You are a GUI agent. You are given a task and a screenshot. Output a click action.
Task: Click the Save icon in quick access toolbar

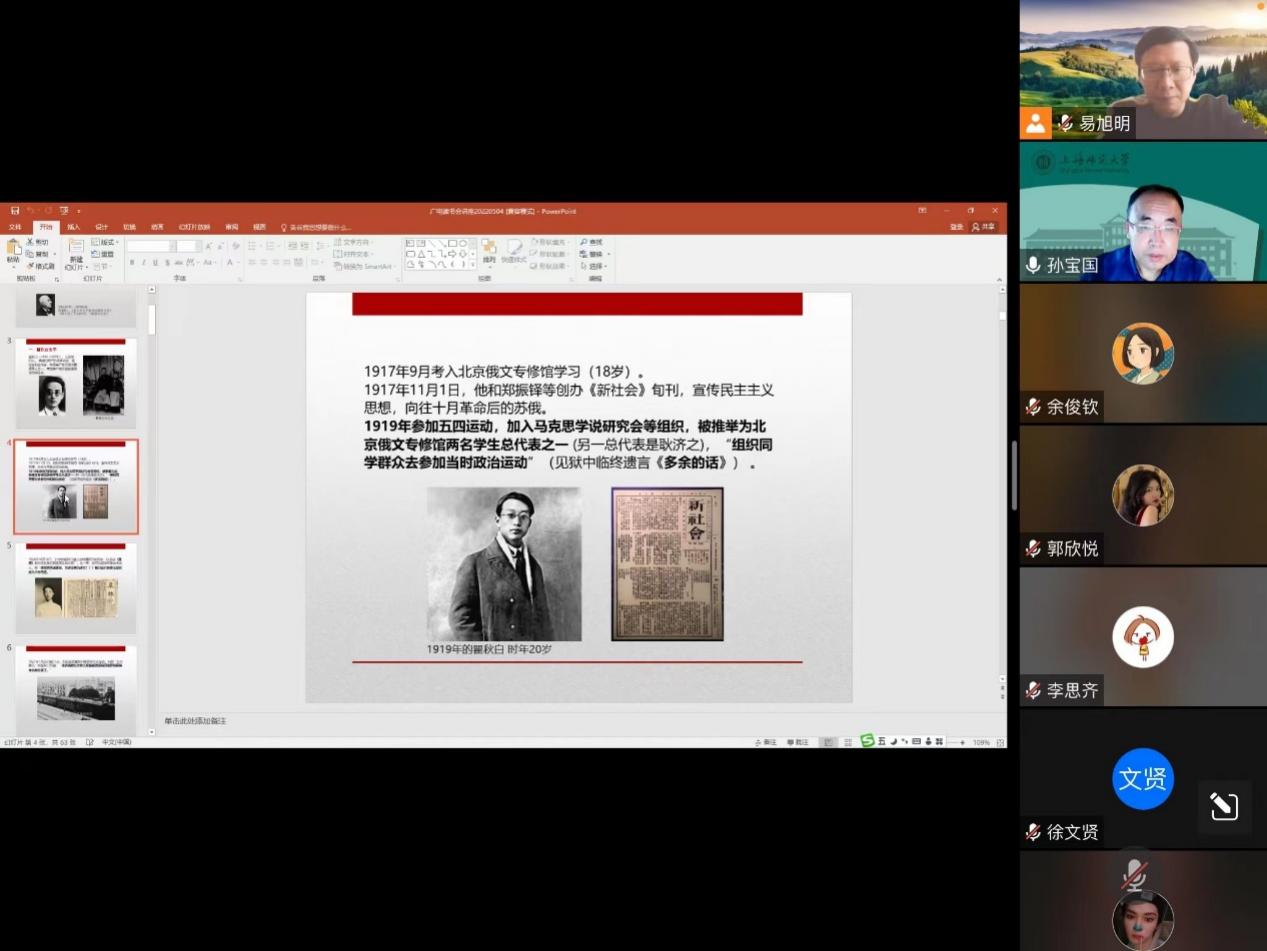pyautogui.click(x=15, y=211)
